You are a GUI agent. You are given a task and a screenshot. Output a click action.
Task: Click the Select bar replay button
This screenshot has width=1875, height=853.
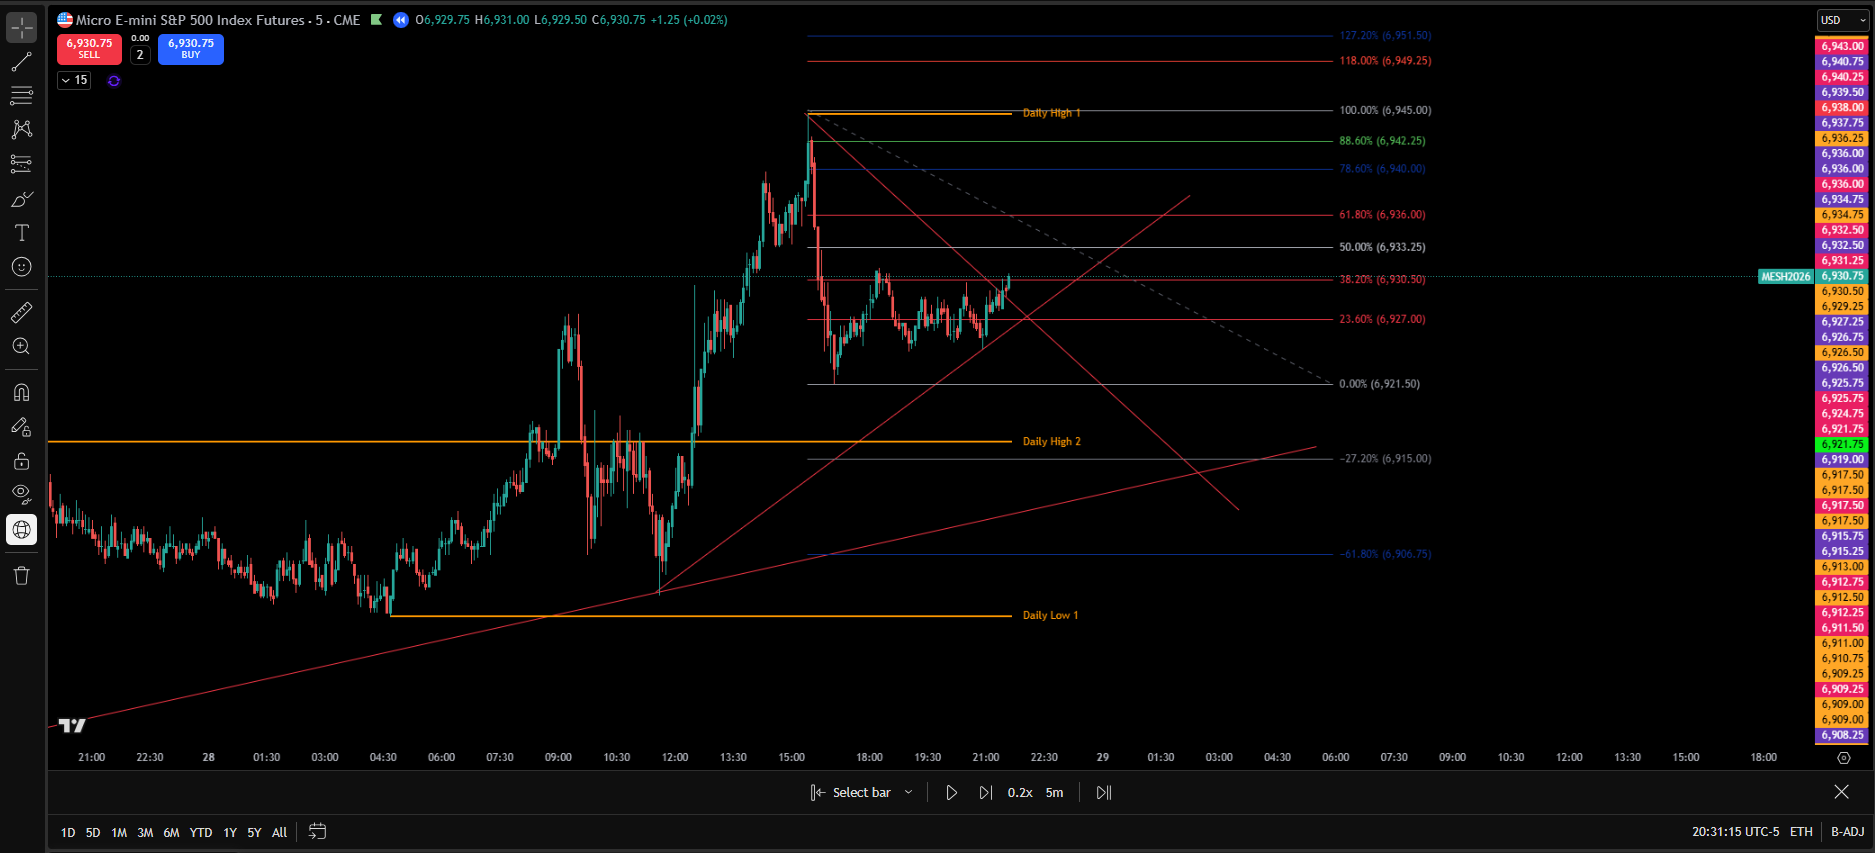[x=850, y=792]
